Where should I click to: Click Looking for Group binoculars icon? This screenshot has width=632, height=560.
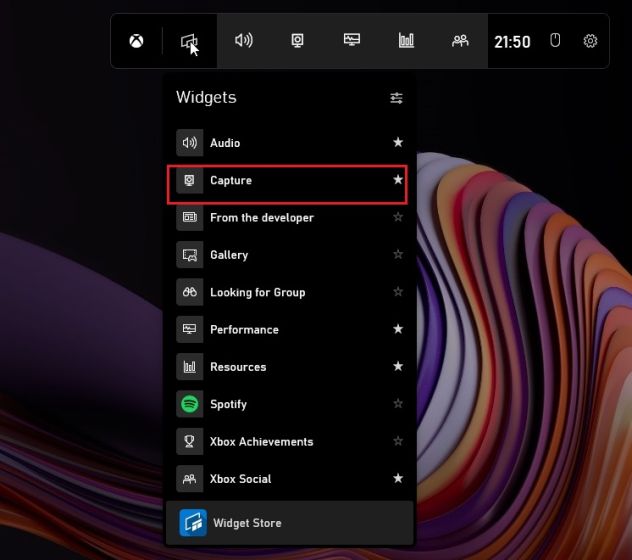(x=189, y=292)
